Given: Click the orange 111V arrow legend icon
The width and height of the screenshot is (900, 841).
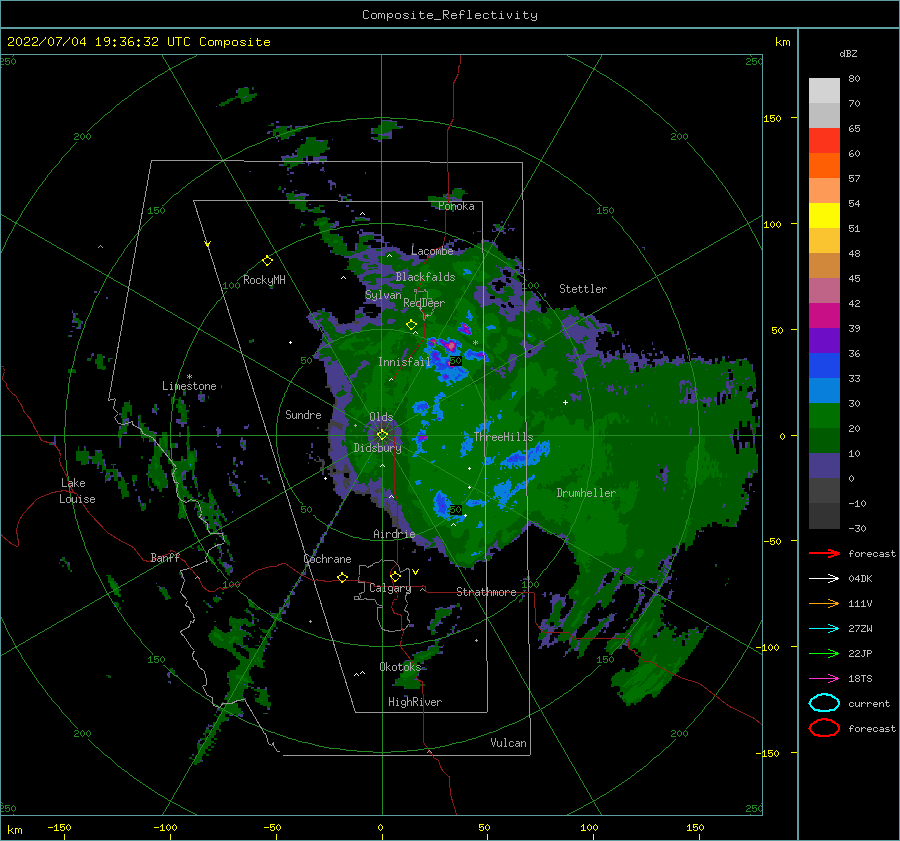Looking at the screenshot, I should point(824,603).
